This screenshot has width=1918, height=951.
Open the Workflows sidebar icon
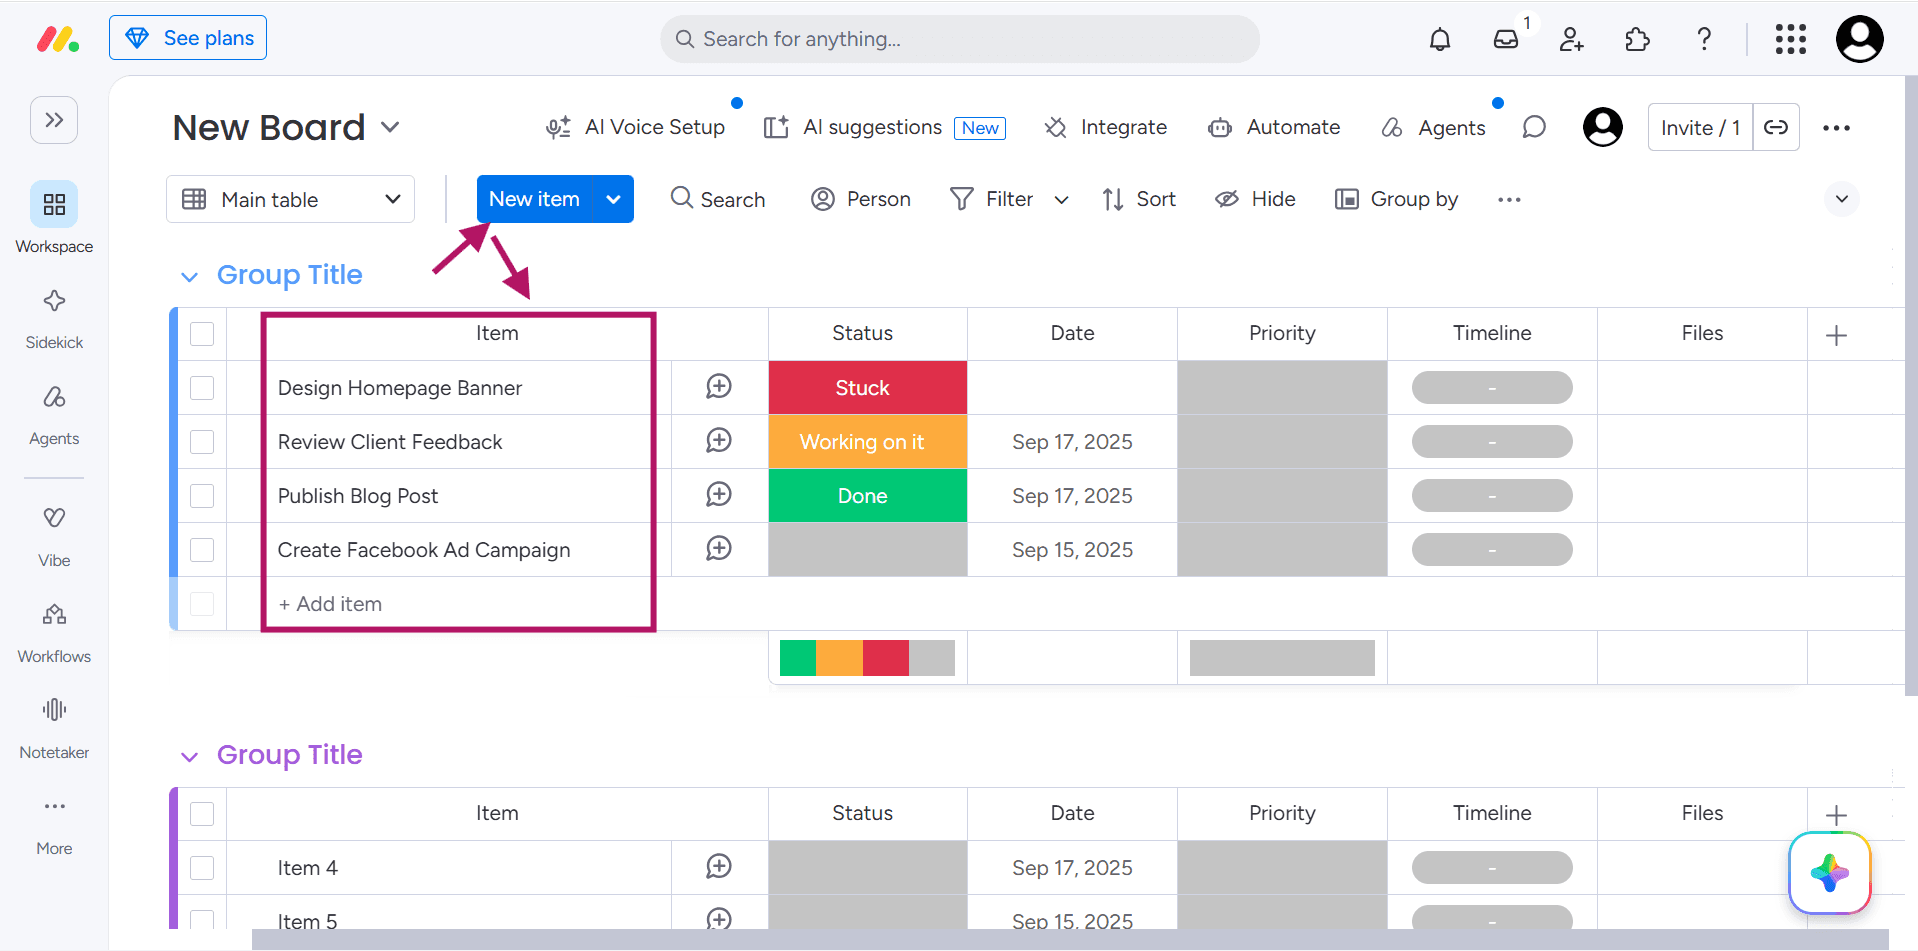[54, 632]
